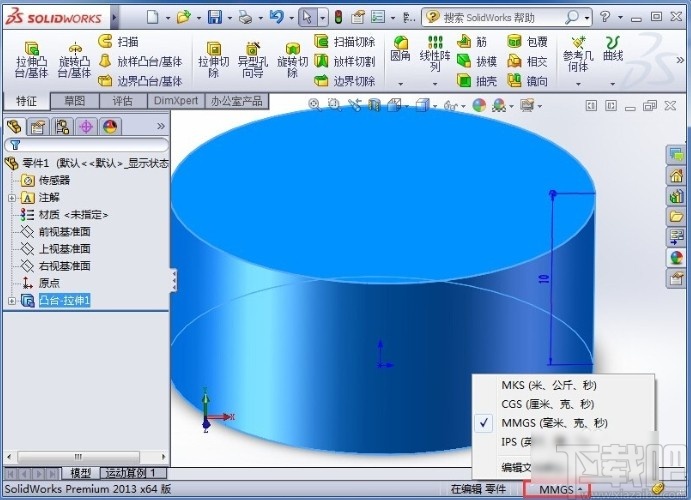Select the Rib (筋) feature

pos(472,42)
